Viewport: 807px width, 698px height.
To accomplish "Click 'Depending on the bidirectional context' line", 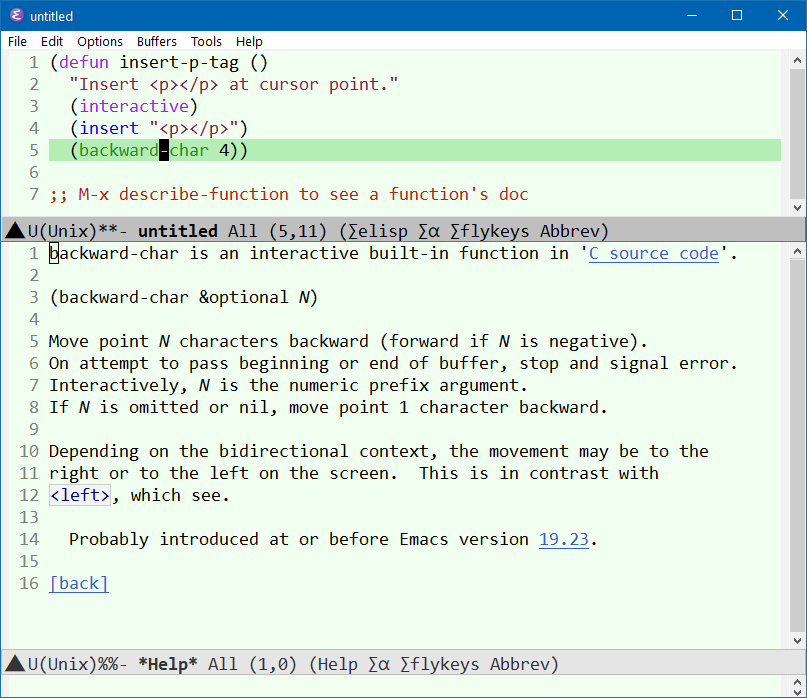I will (x=379, y=451).
